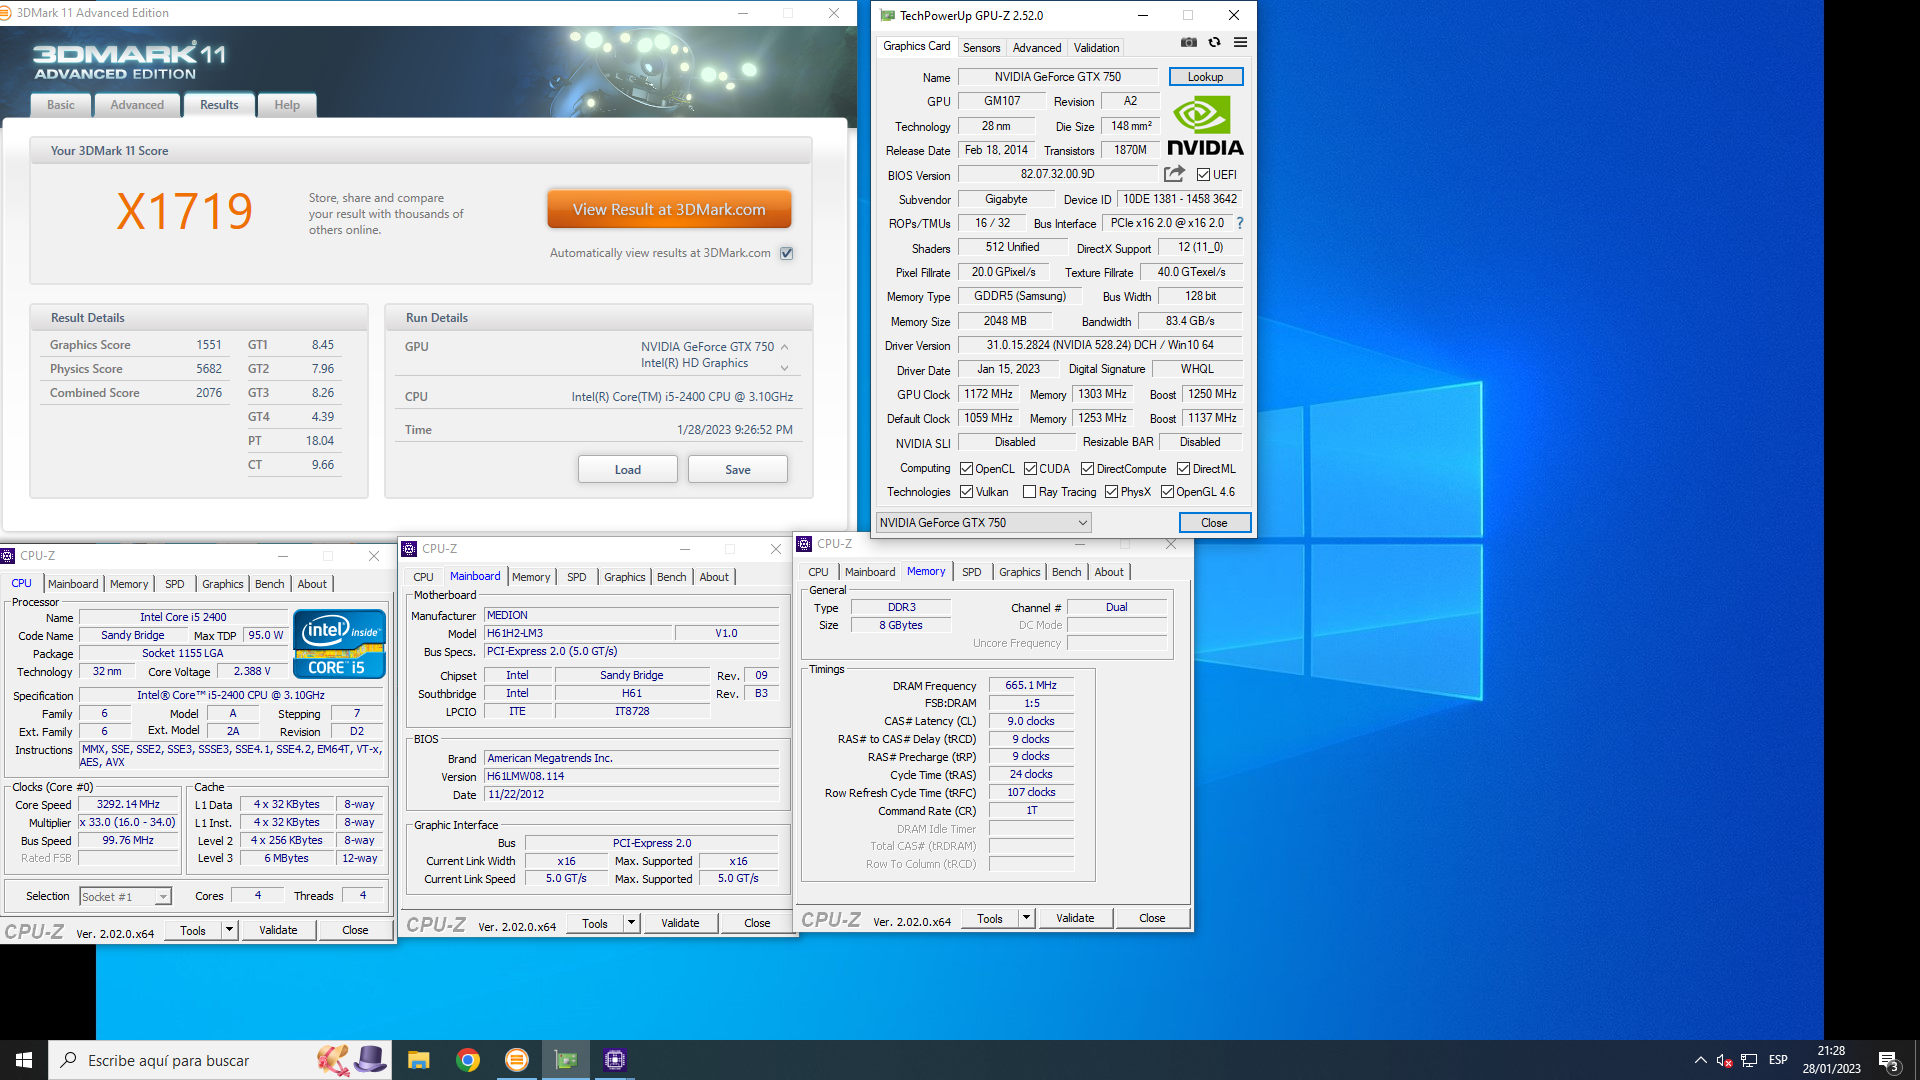The height and width of the screenshot is (1080, 1920).
Task: Click CPU-Z Memory window title icon
Action: point(804,543)
